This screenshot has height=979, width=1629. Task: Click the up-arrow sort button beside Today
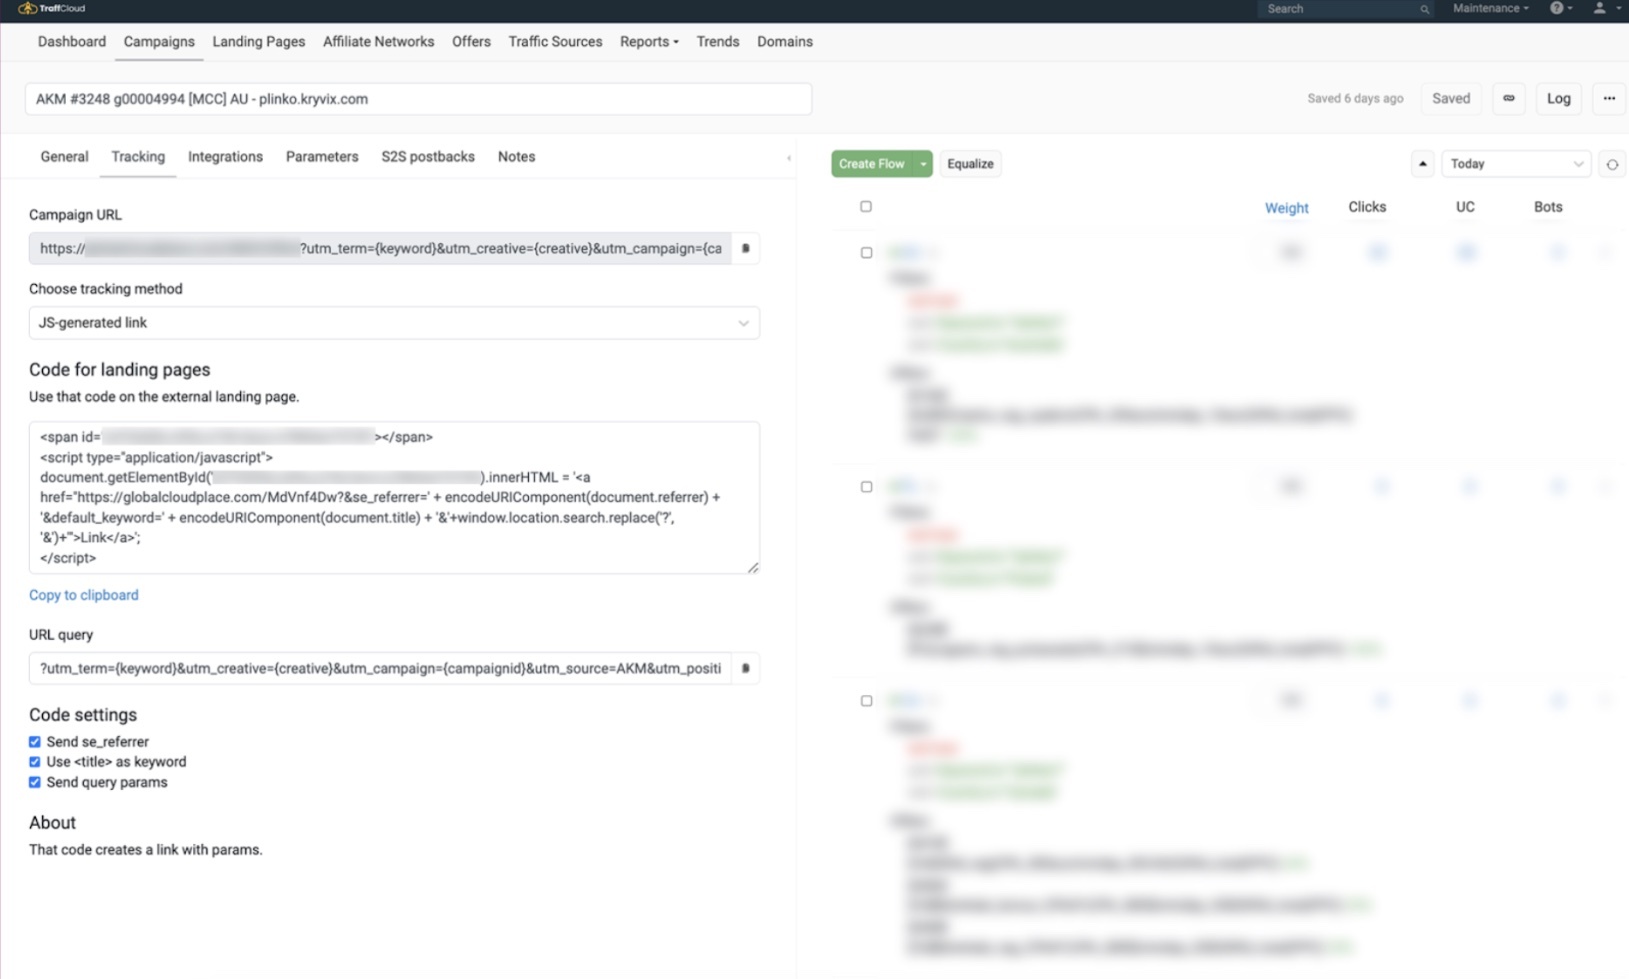point(1423,164)
